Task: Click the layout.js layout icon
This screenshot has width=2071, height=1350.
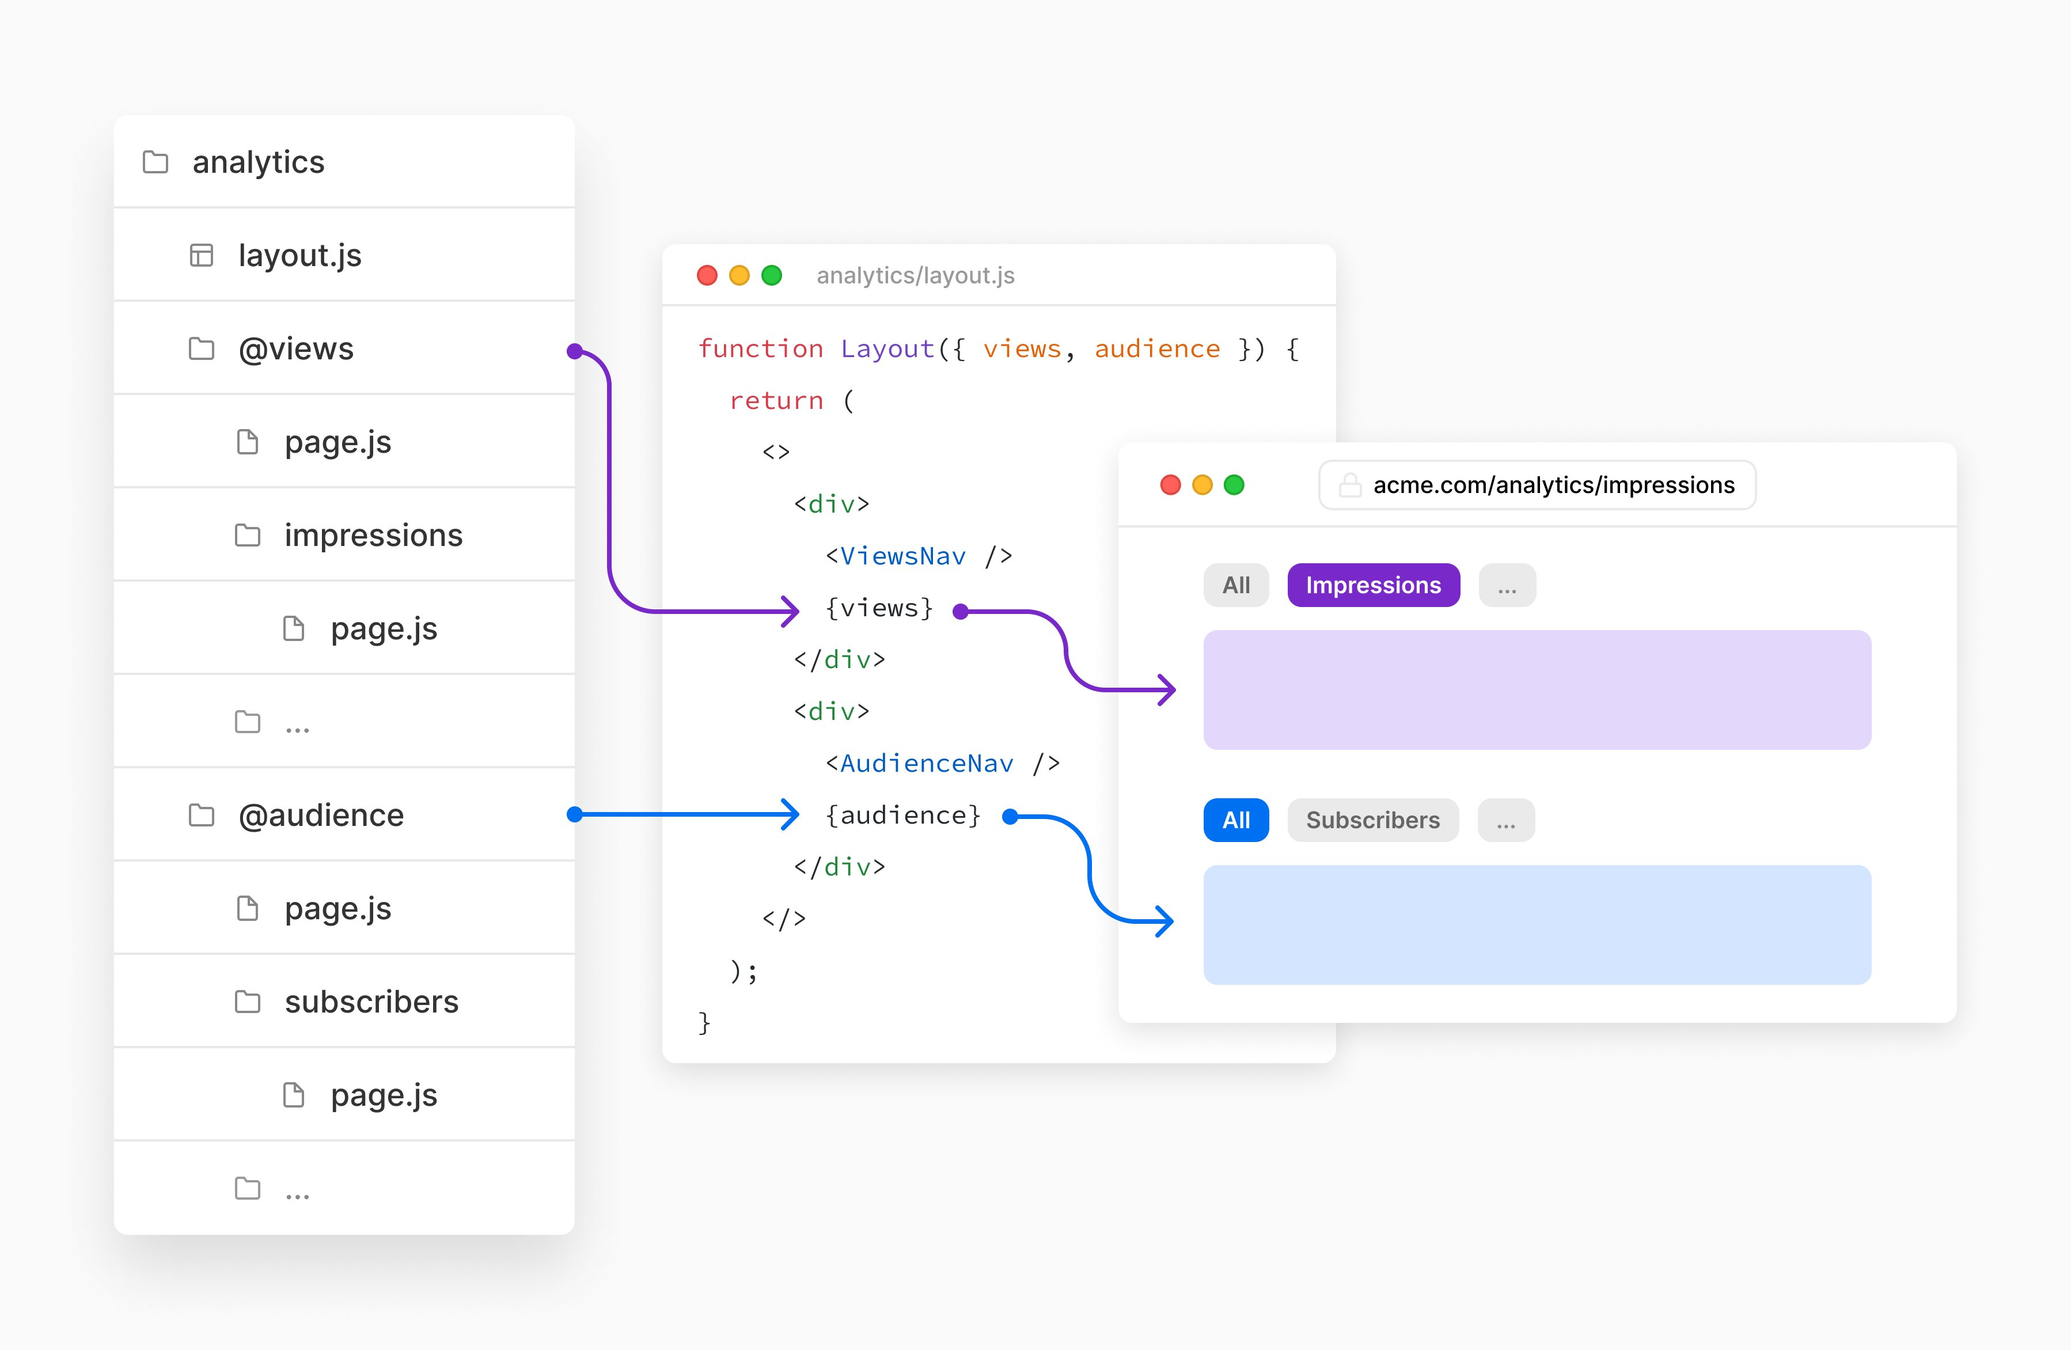Action: [x=201, y=256]
